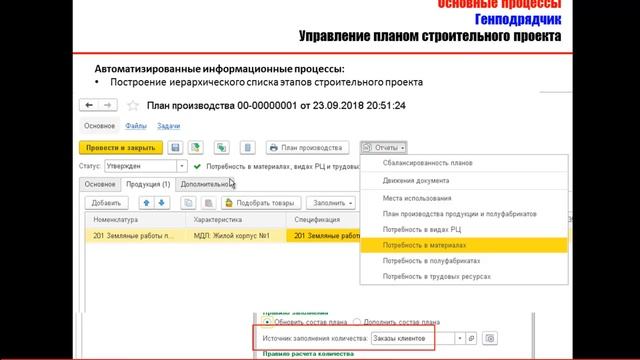Image resolution: width=640 pixels, height=360 pixels.
Task: Choose Места использования menu entry
Action: 464,198
